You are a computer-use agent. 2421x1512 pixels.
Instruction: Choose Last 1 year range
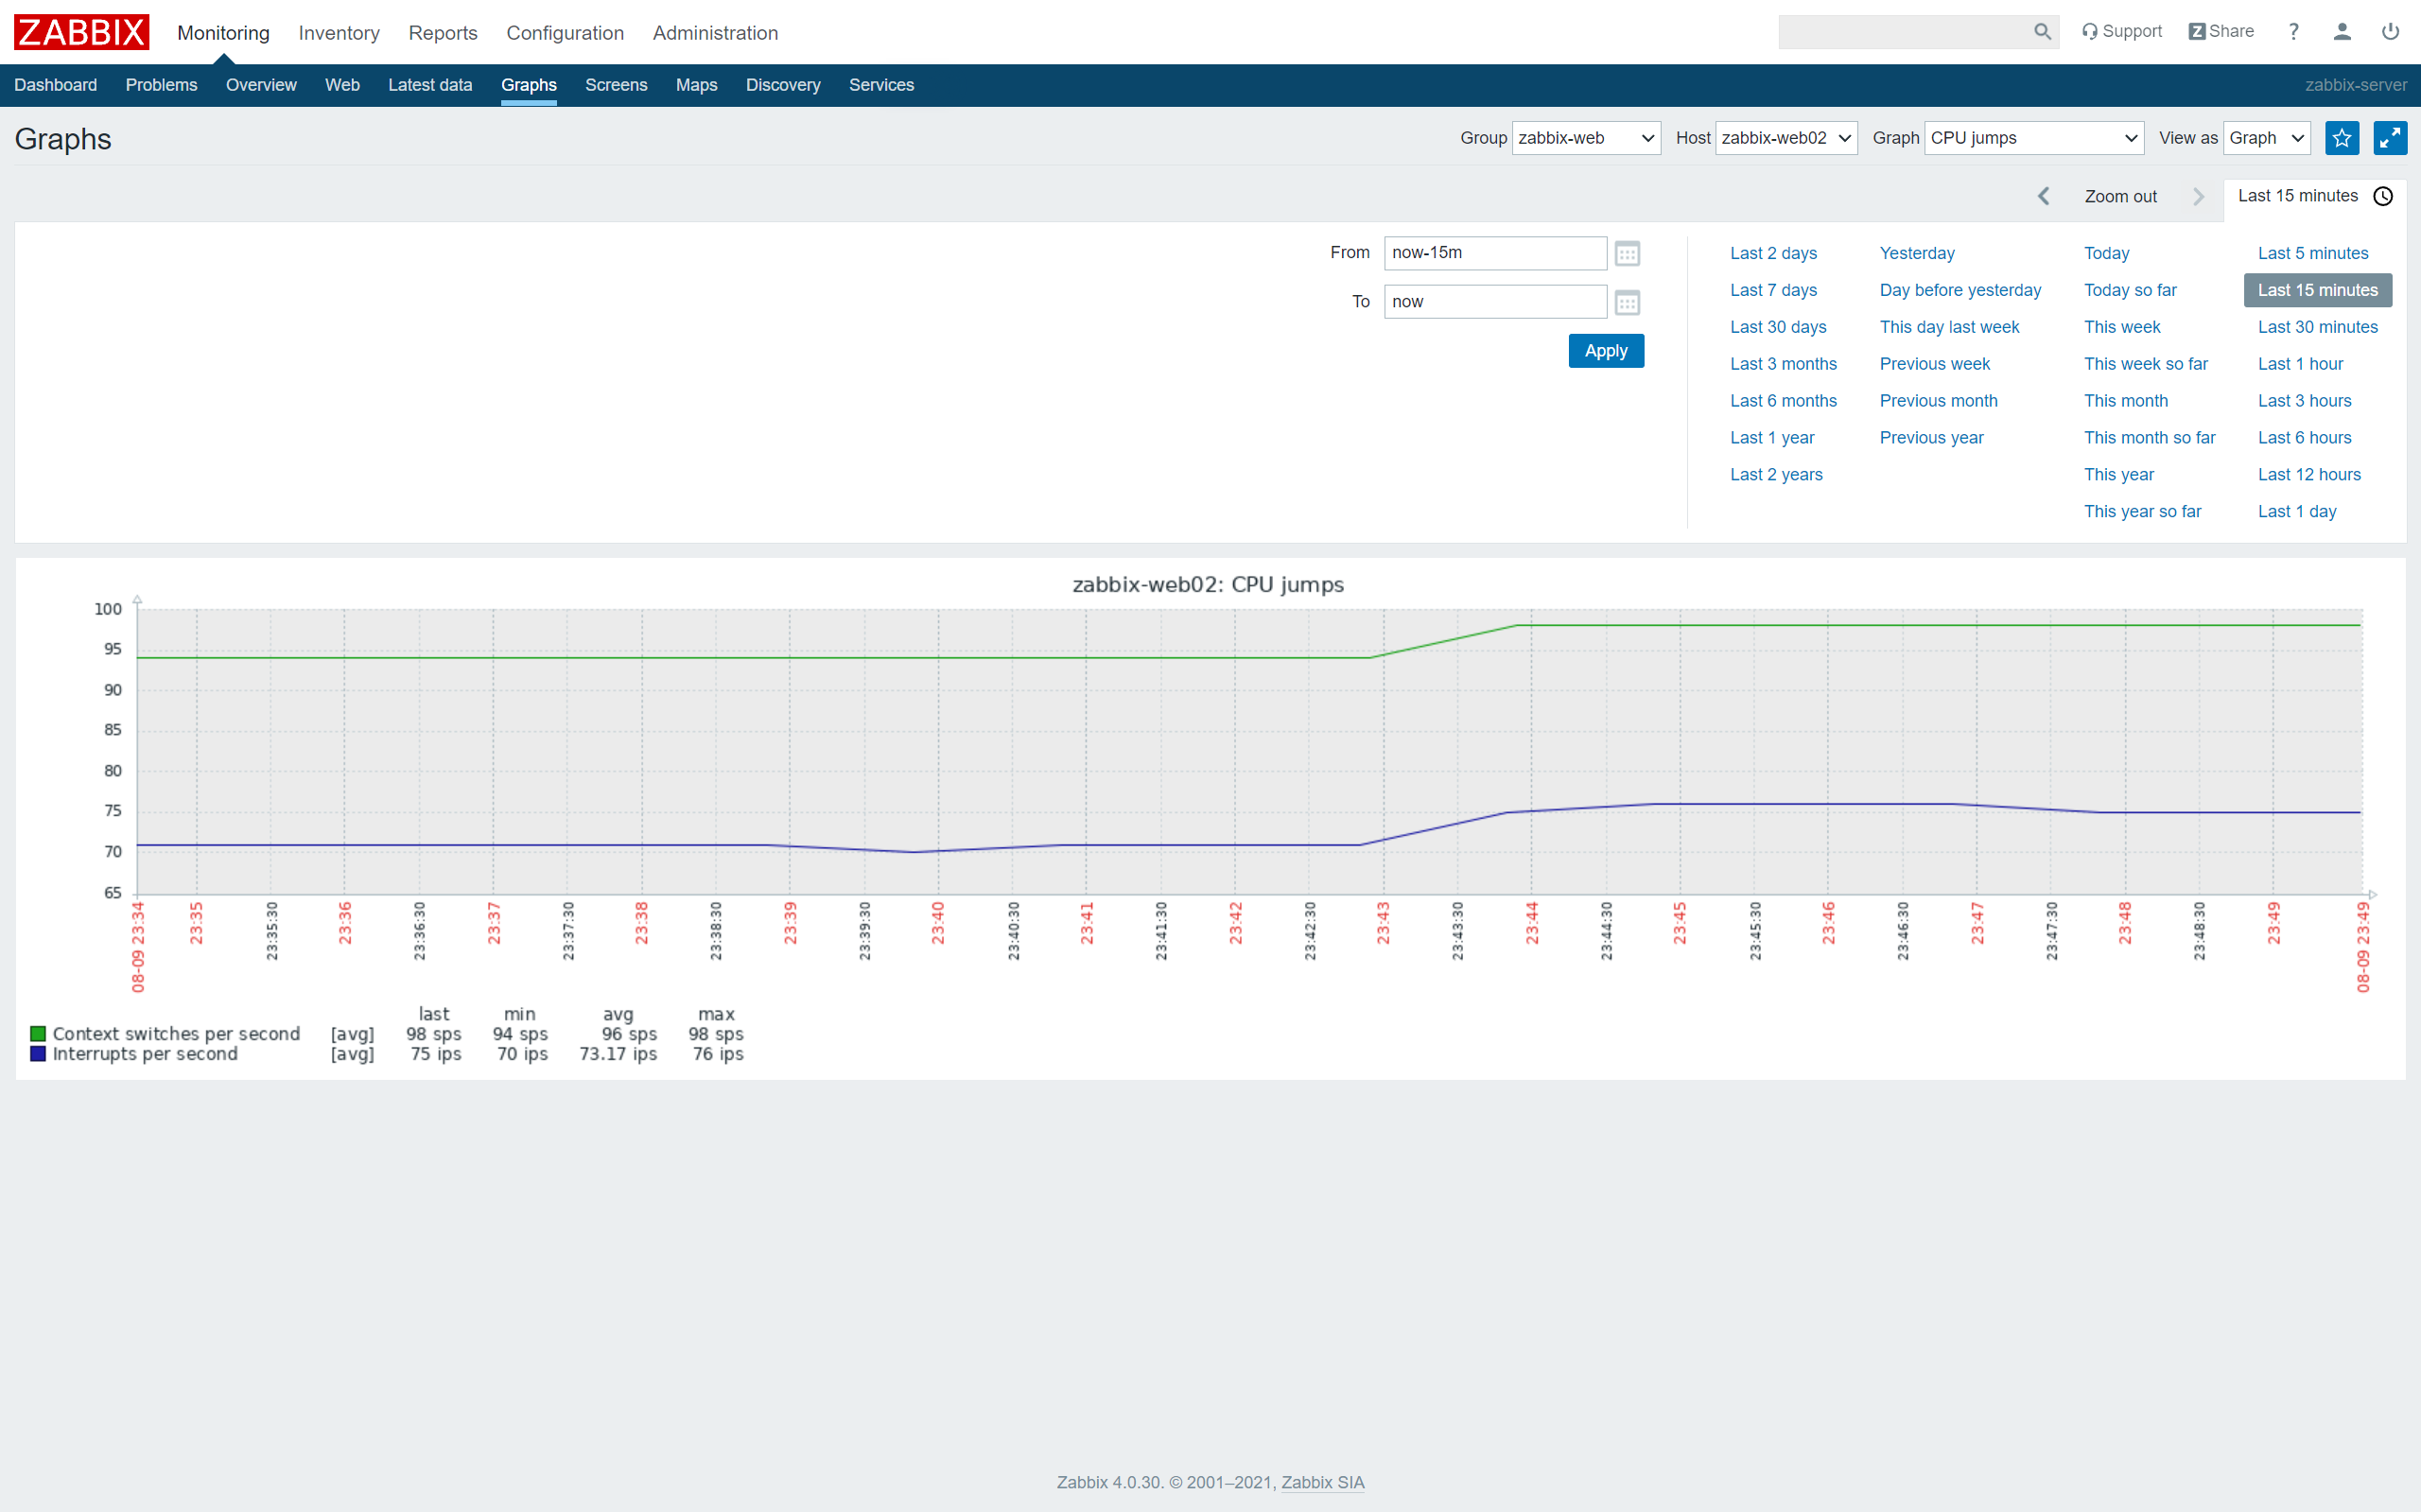[1772, 438]
